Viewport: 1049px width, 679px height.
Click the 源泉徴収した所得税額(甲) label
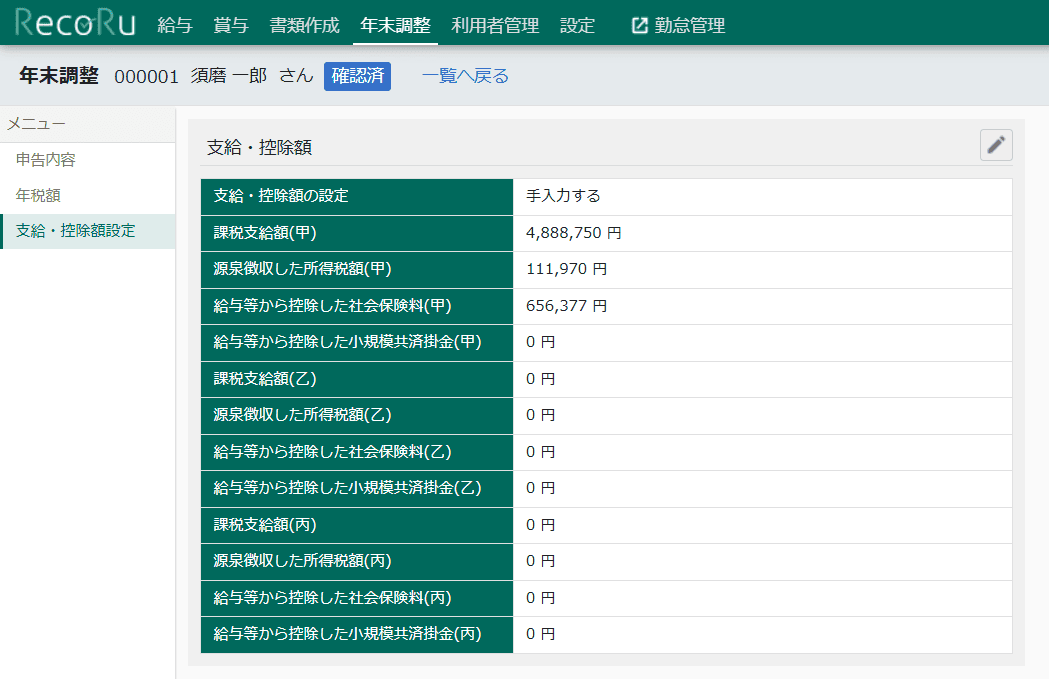point(302,269)
